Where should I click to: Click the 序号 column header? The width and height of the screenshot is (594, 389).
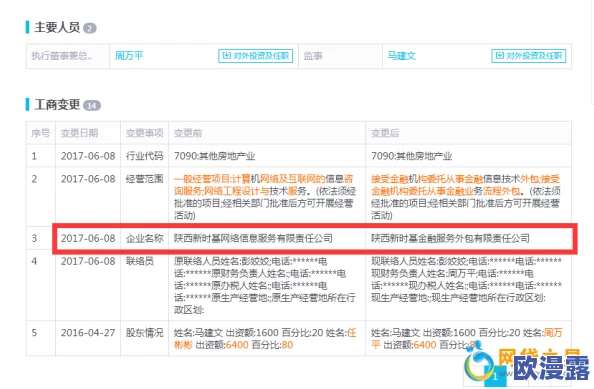(x=41, y=133)
